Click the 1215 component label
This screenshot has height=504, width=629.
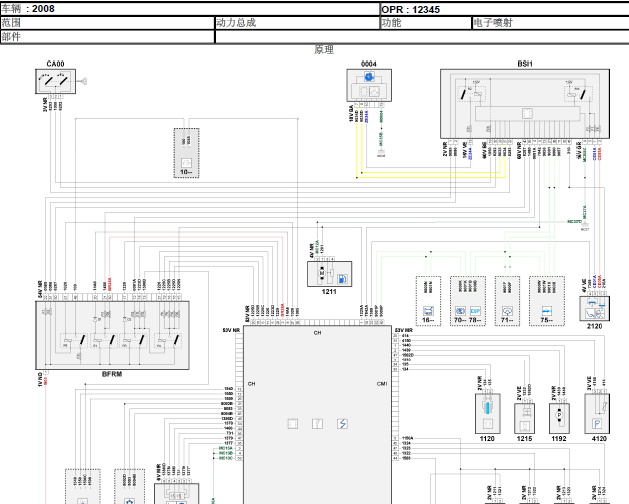point(524,439)
